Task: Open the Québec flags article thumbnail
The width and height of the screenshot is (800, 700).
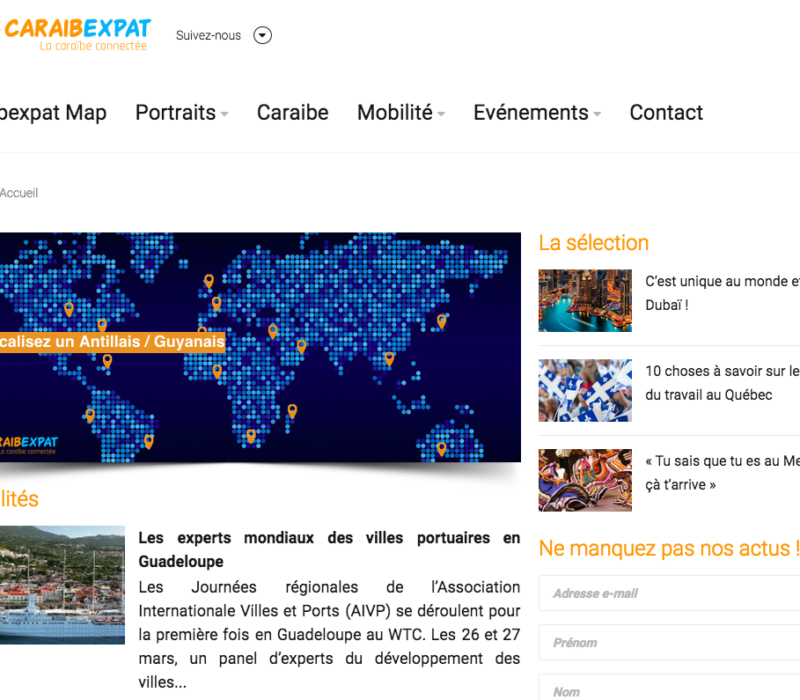Action: coord(585,390)
